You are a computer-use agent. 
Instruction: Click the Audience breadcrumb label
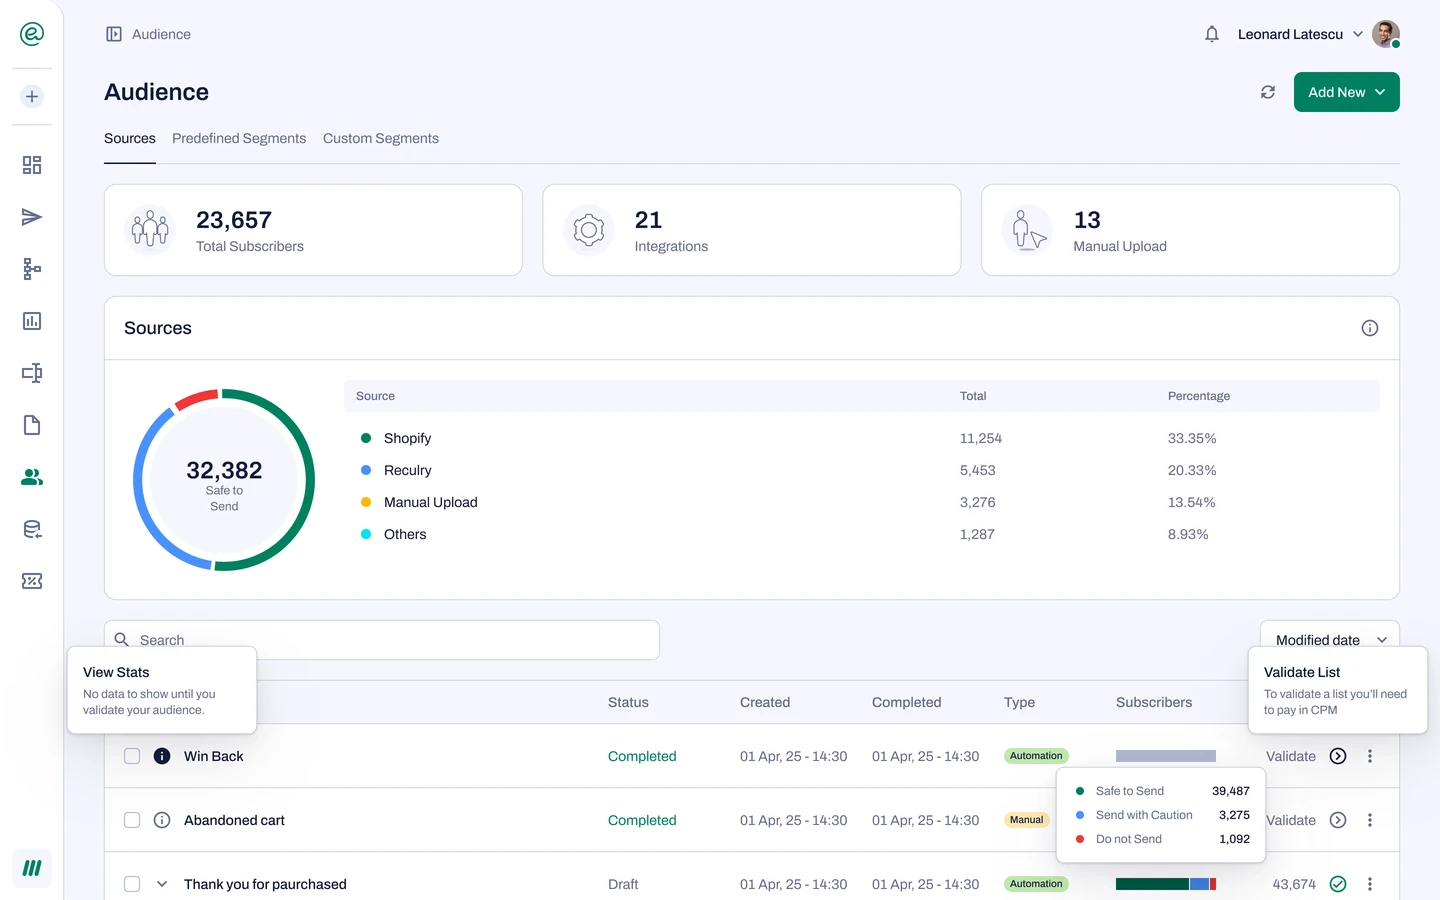click(x=161, y=34)
